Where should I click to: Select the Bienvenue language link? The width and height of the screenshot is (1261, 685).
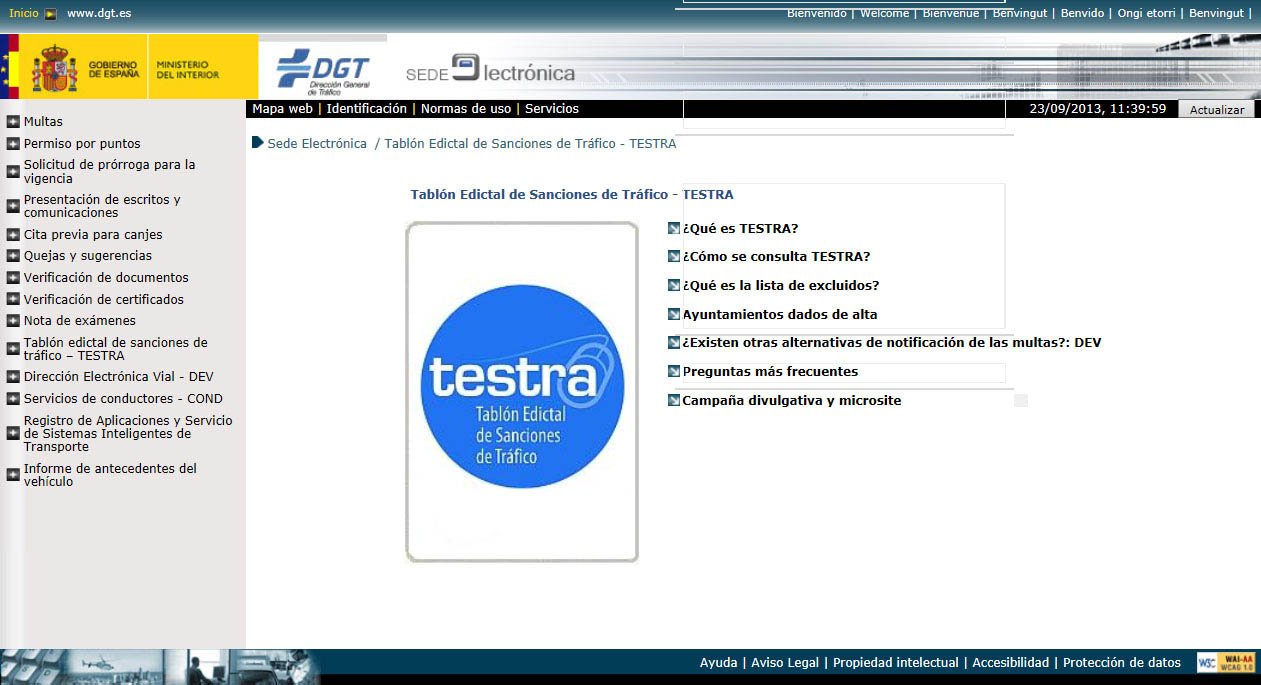click(x=950, y=13)
